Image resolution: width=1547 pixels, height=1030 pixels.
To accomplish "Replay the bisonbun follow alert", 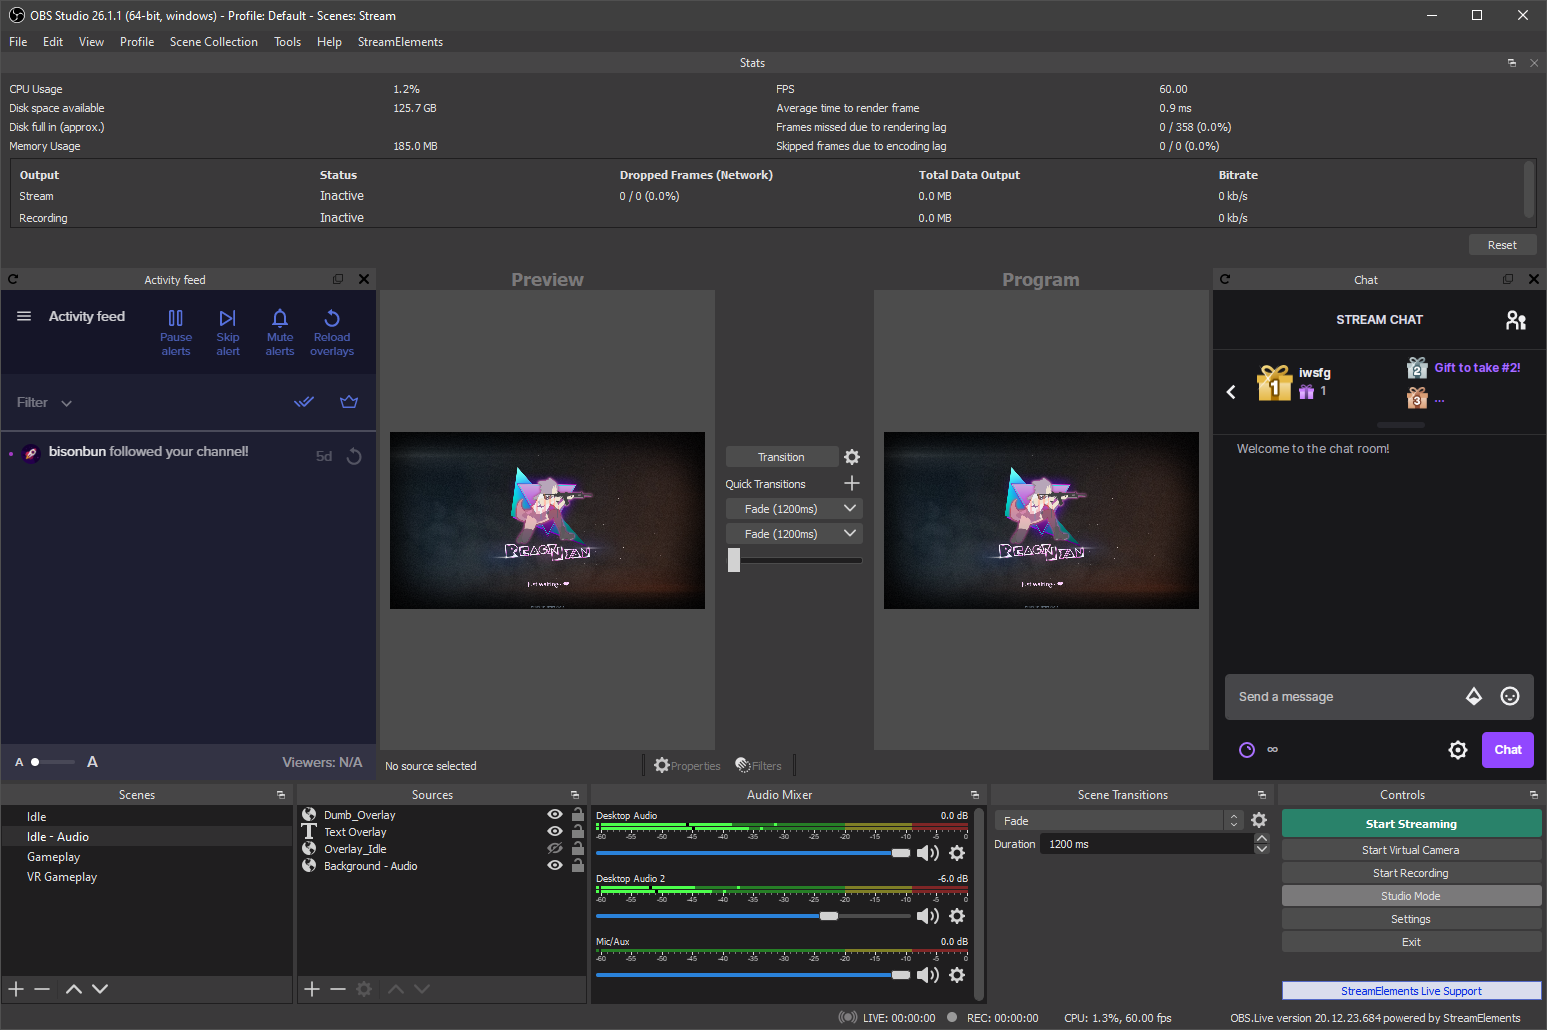I will coord(354,457).
